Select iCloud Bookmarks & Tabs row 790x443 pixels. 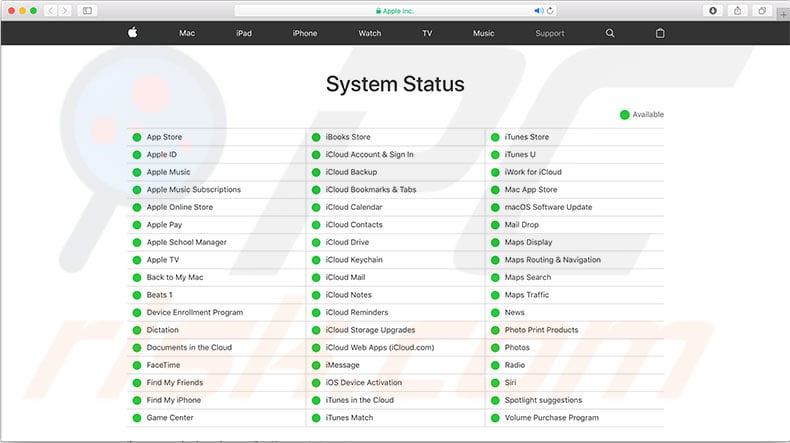pos(396,189)
